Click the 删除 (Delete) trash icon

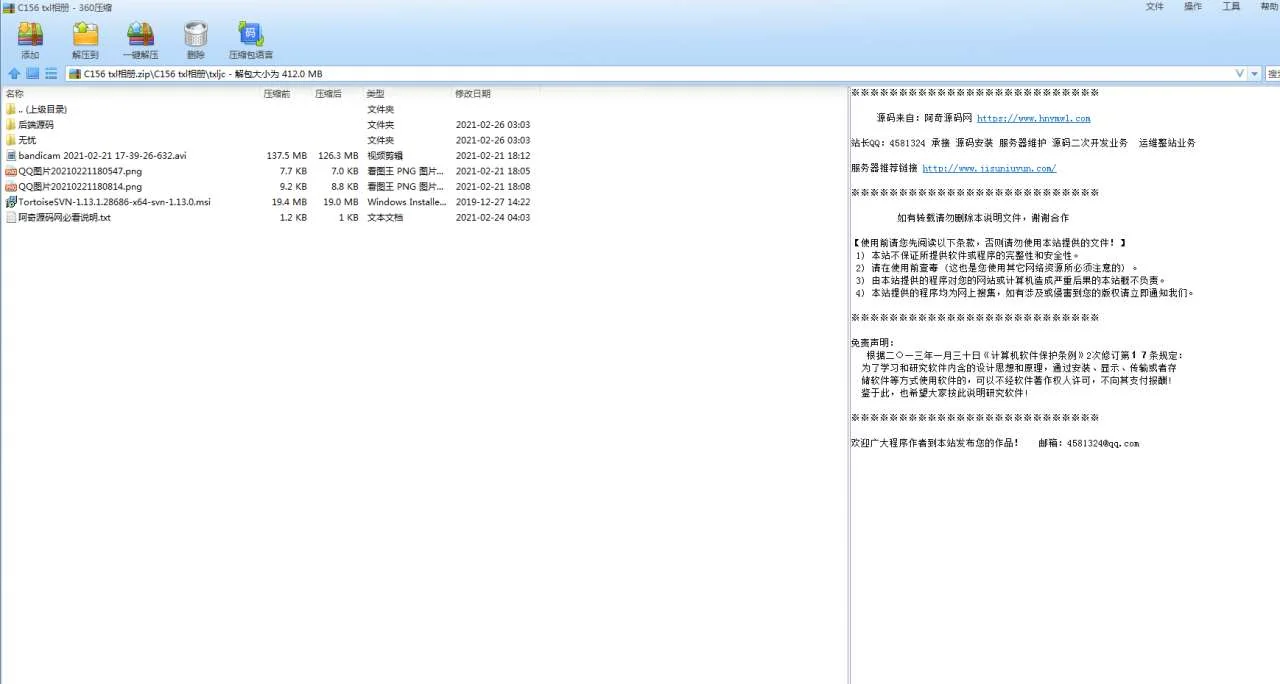195,38
